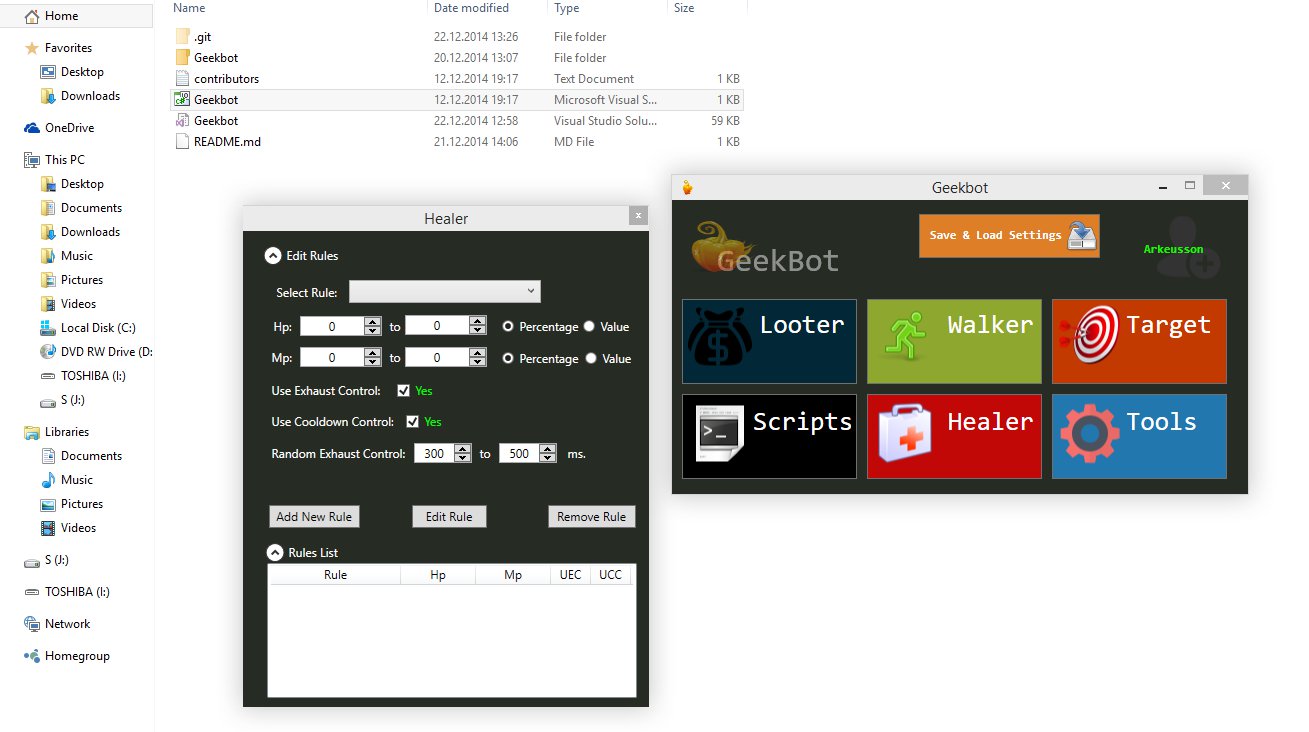1309x732 pixels.
Task: Click the Hp minimum value field
Action: pyautogui.click(x=332, y=326)
